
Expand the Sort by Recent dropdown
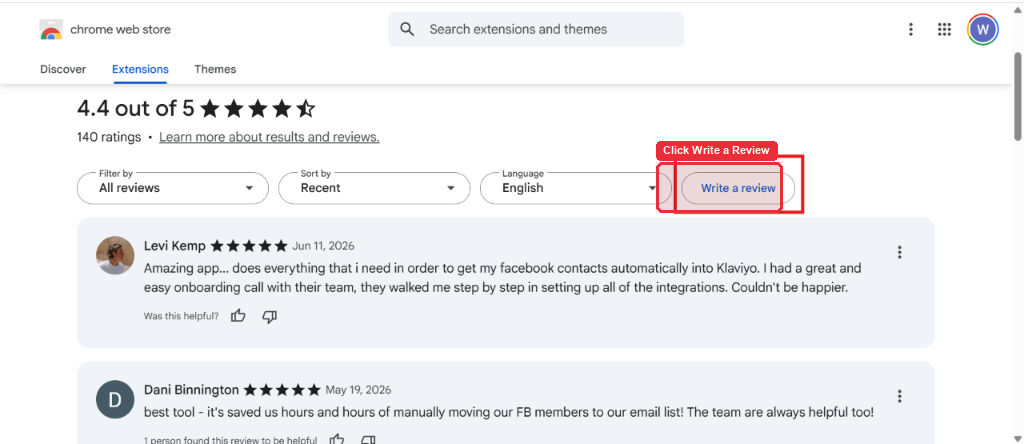point(374,188)
